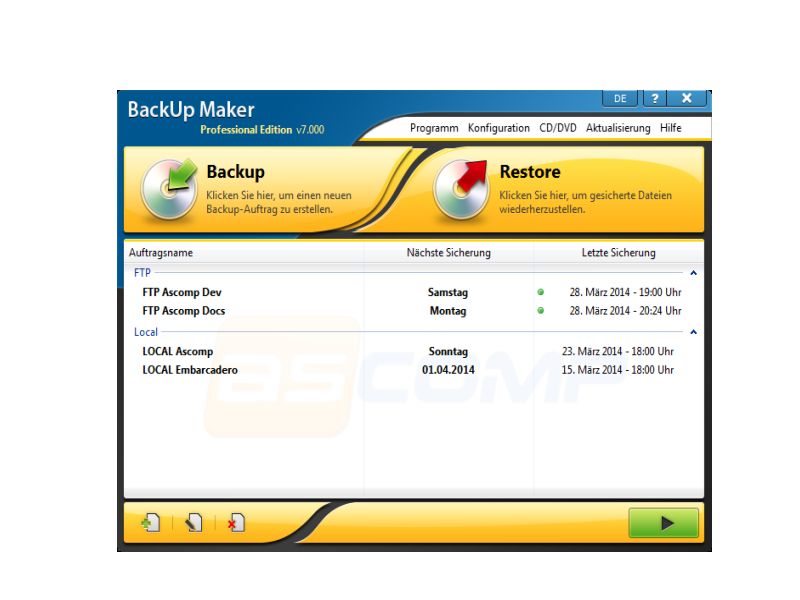This screenshot has width=800, height=600.
Task: Select the LOCAL Ascomp job
Action: pyautogui.click(x=178, y=352)
